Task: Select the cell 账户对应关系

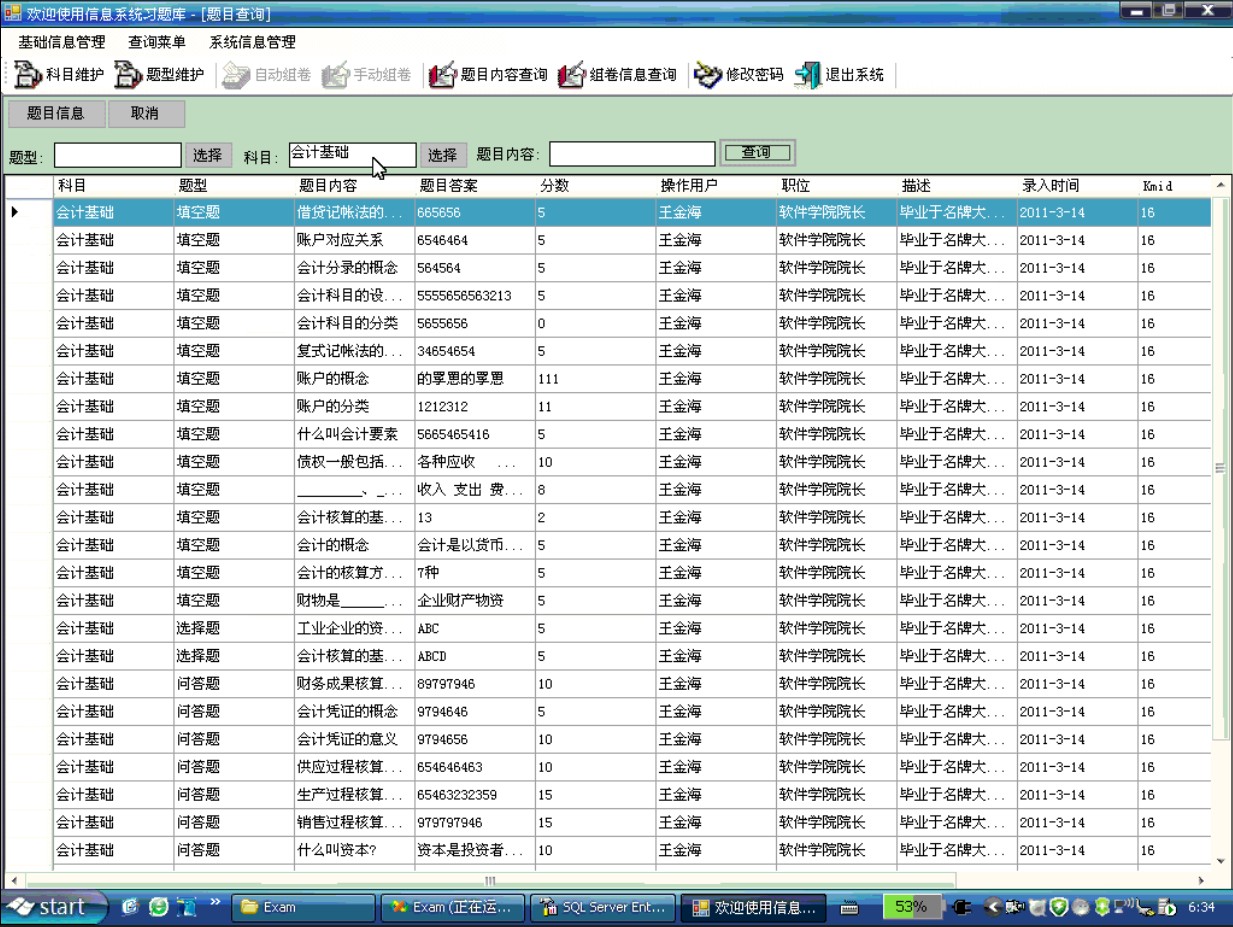Action: (354, 240)
